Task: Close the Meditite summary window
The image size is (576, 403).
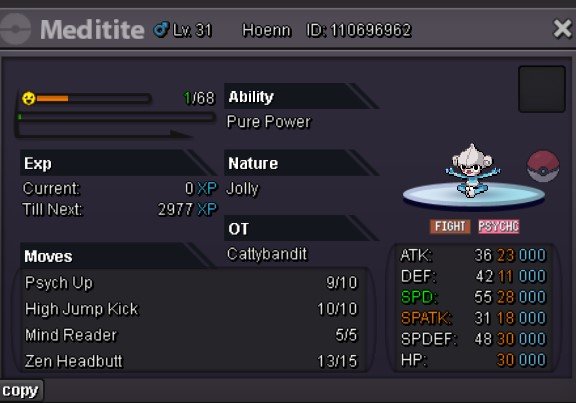Action: [x=562, y=29]
